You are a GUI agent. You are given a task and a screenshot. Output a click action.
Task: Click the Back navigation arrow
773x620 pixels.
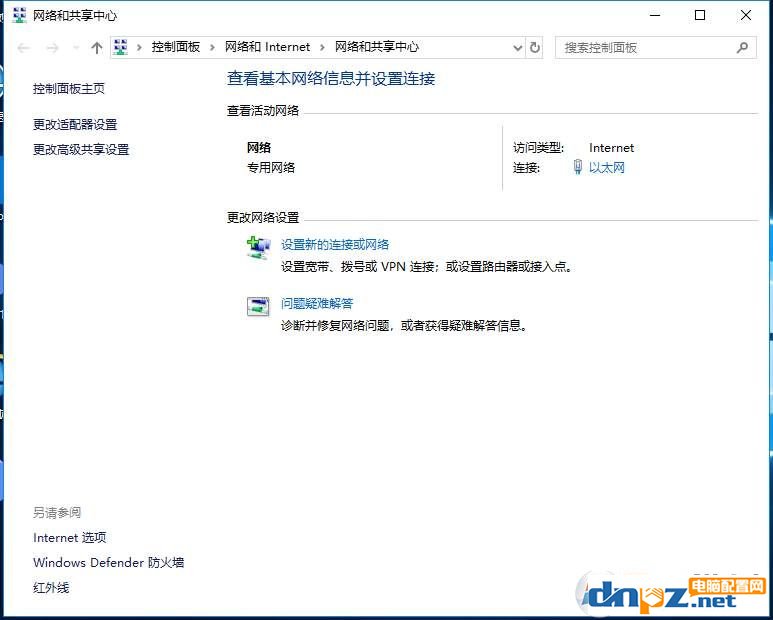pos(23,48)
